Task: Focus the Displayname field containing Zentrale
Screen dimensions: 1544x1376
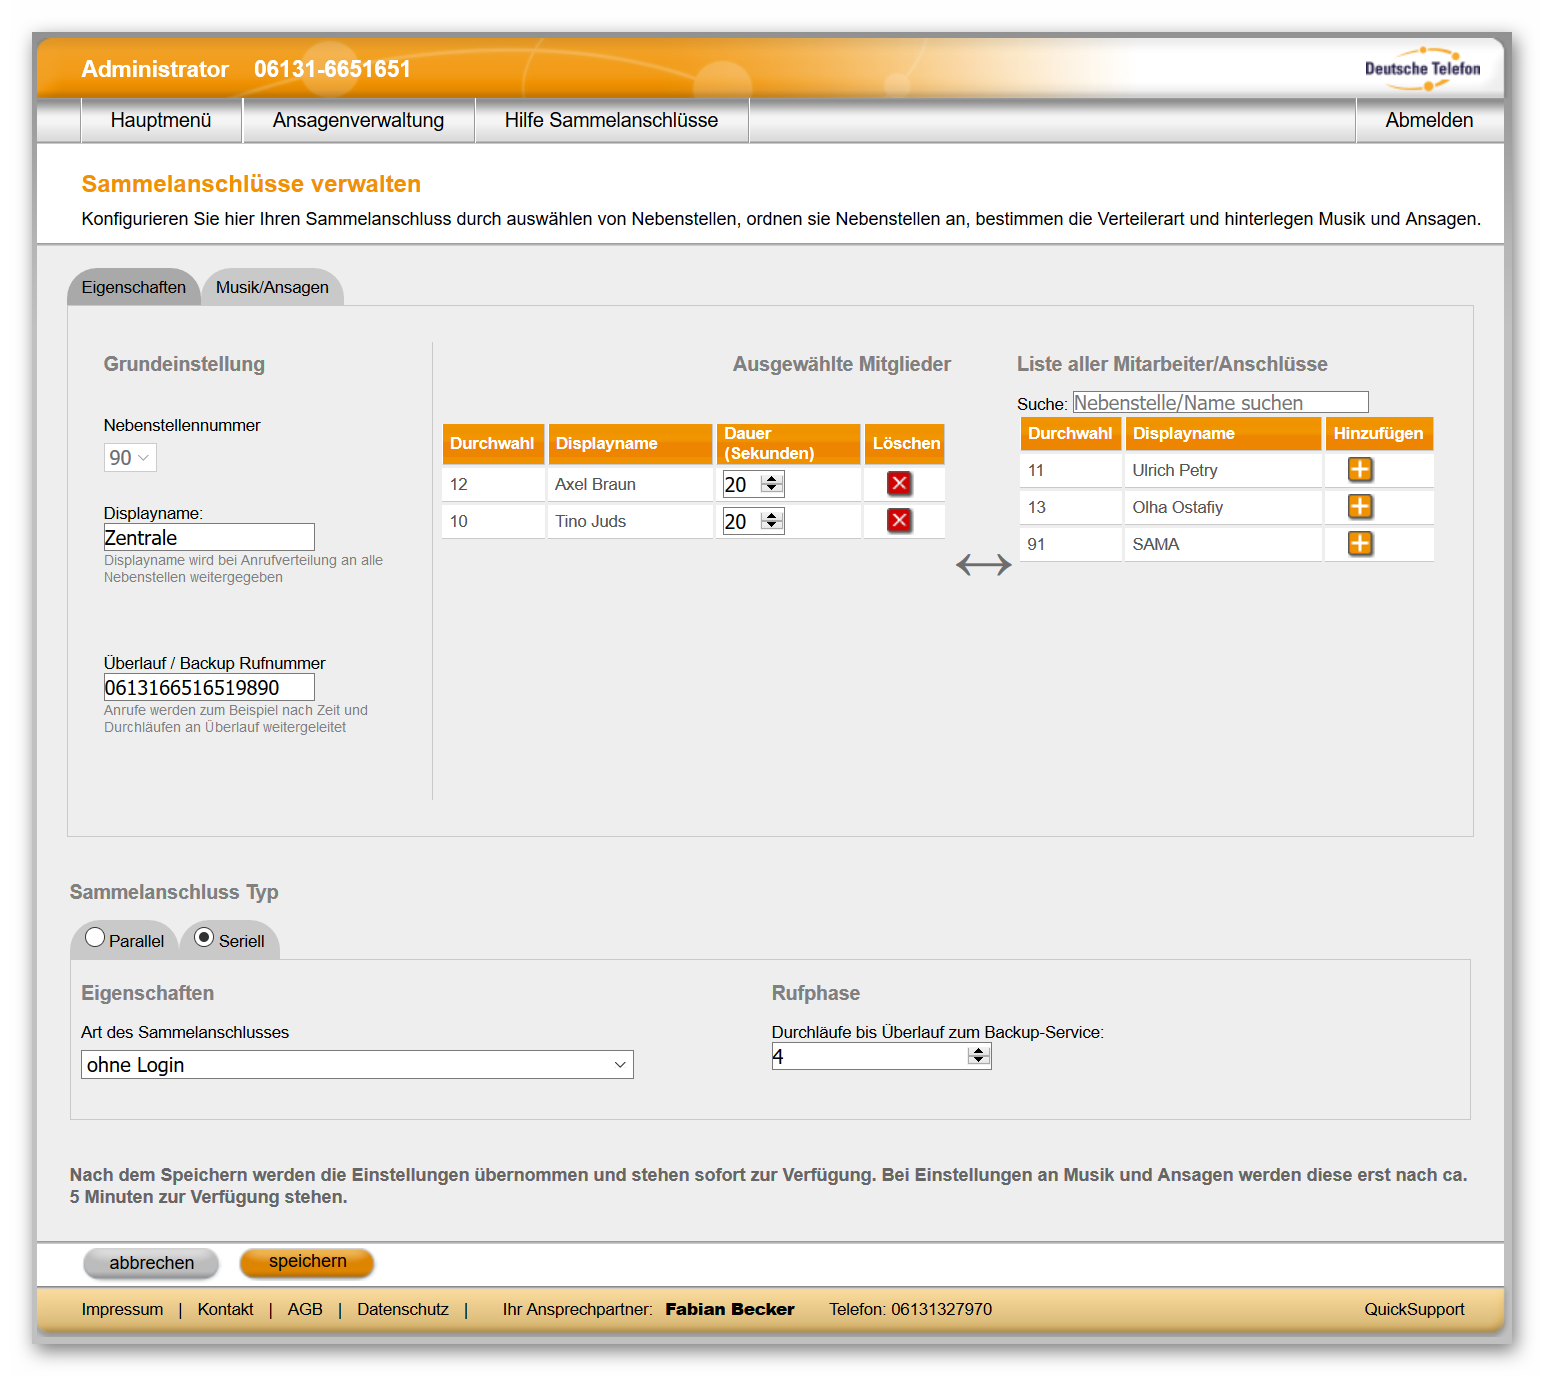Action: 209,537
